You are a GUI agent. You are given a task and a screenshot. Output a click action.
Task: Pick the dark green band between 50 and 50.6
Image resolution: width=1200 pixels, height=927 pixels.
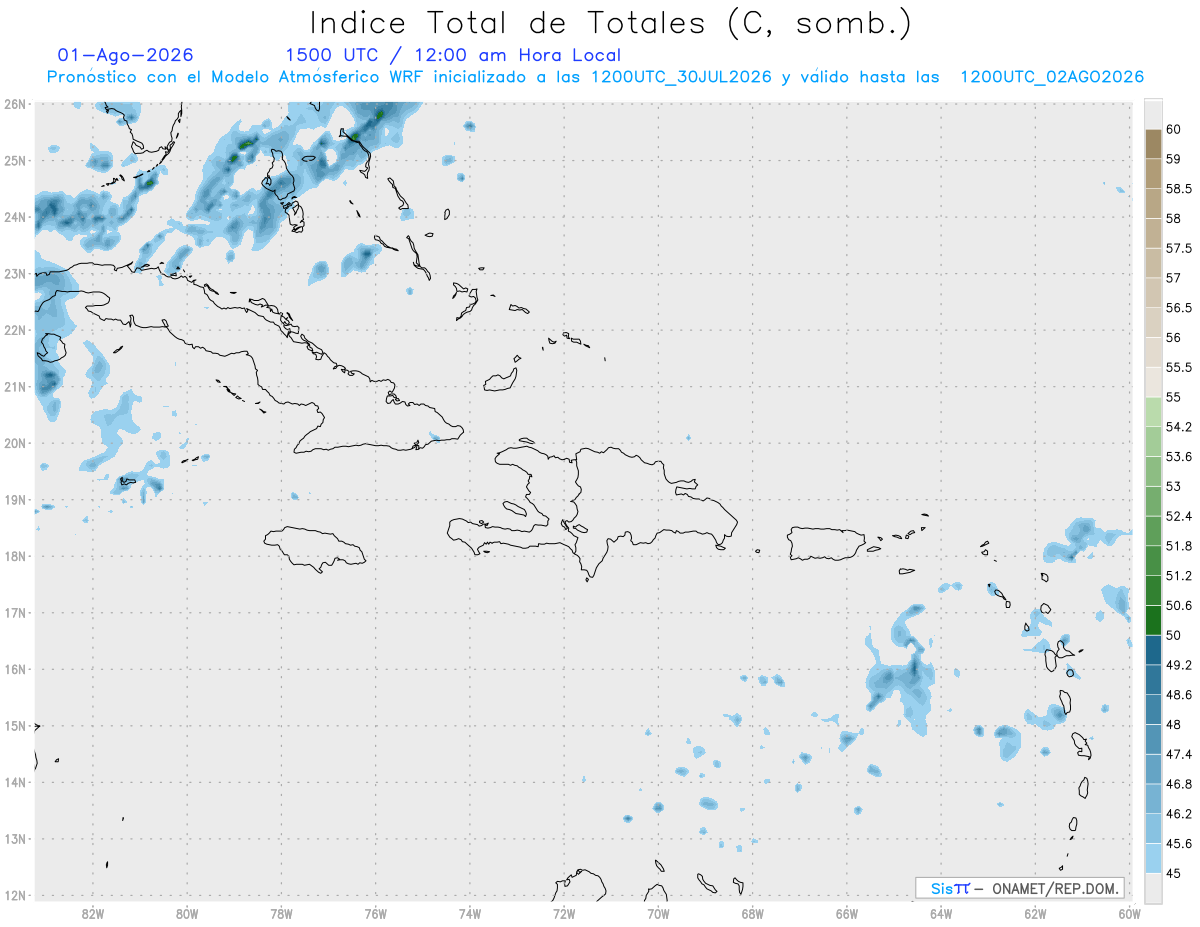(1153, 620)
